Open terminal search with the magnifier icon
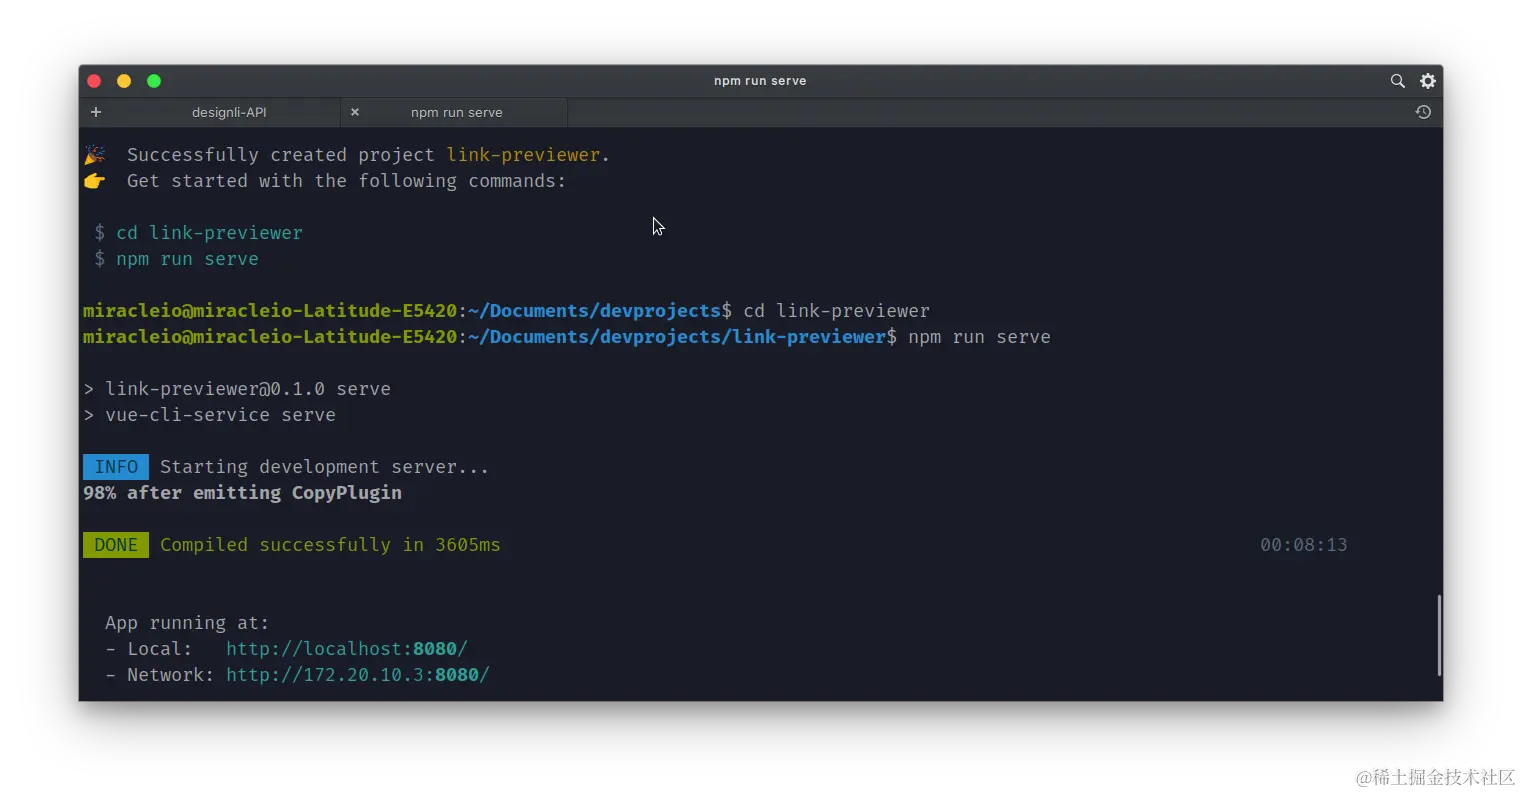This screenshot has height=794, width=1522. (x=1397, y=81)
